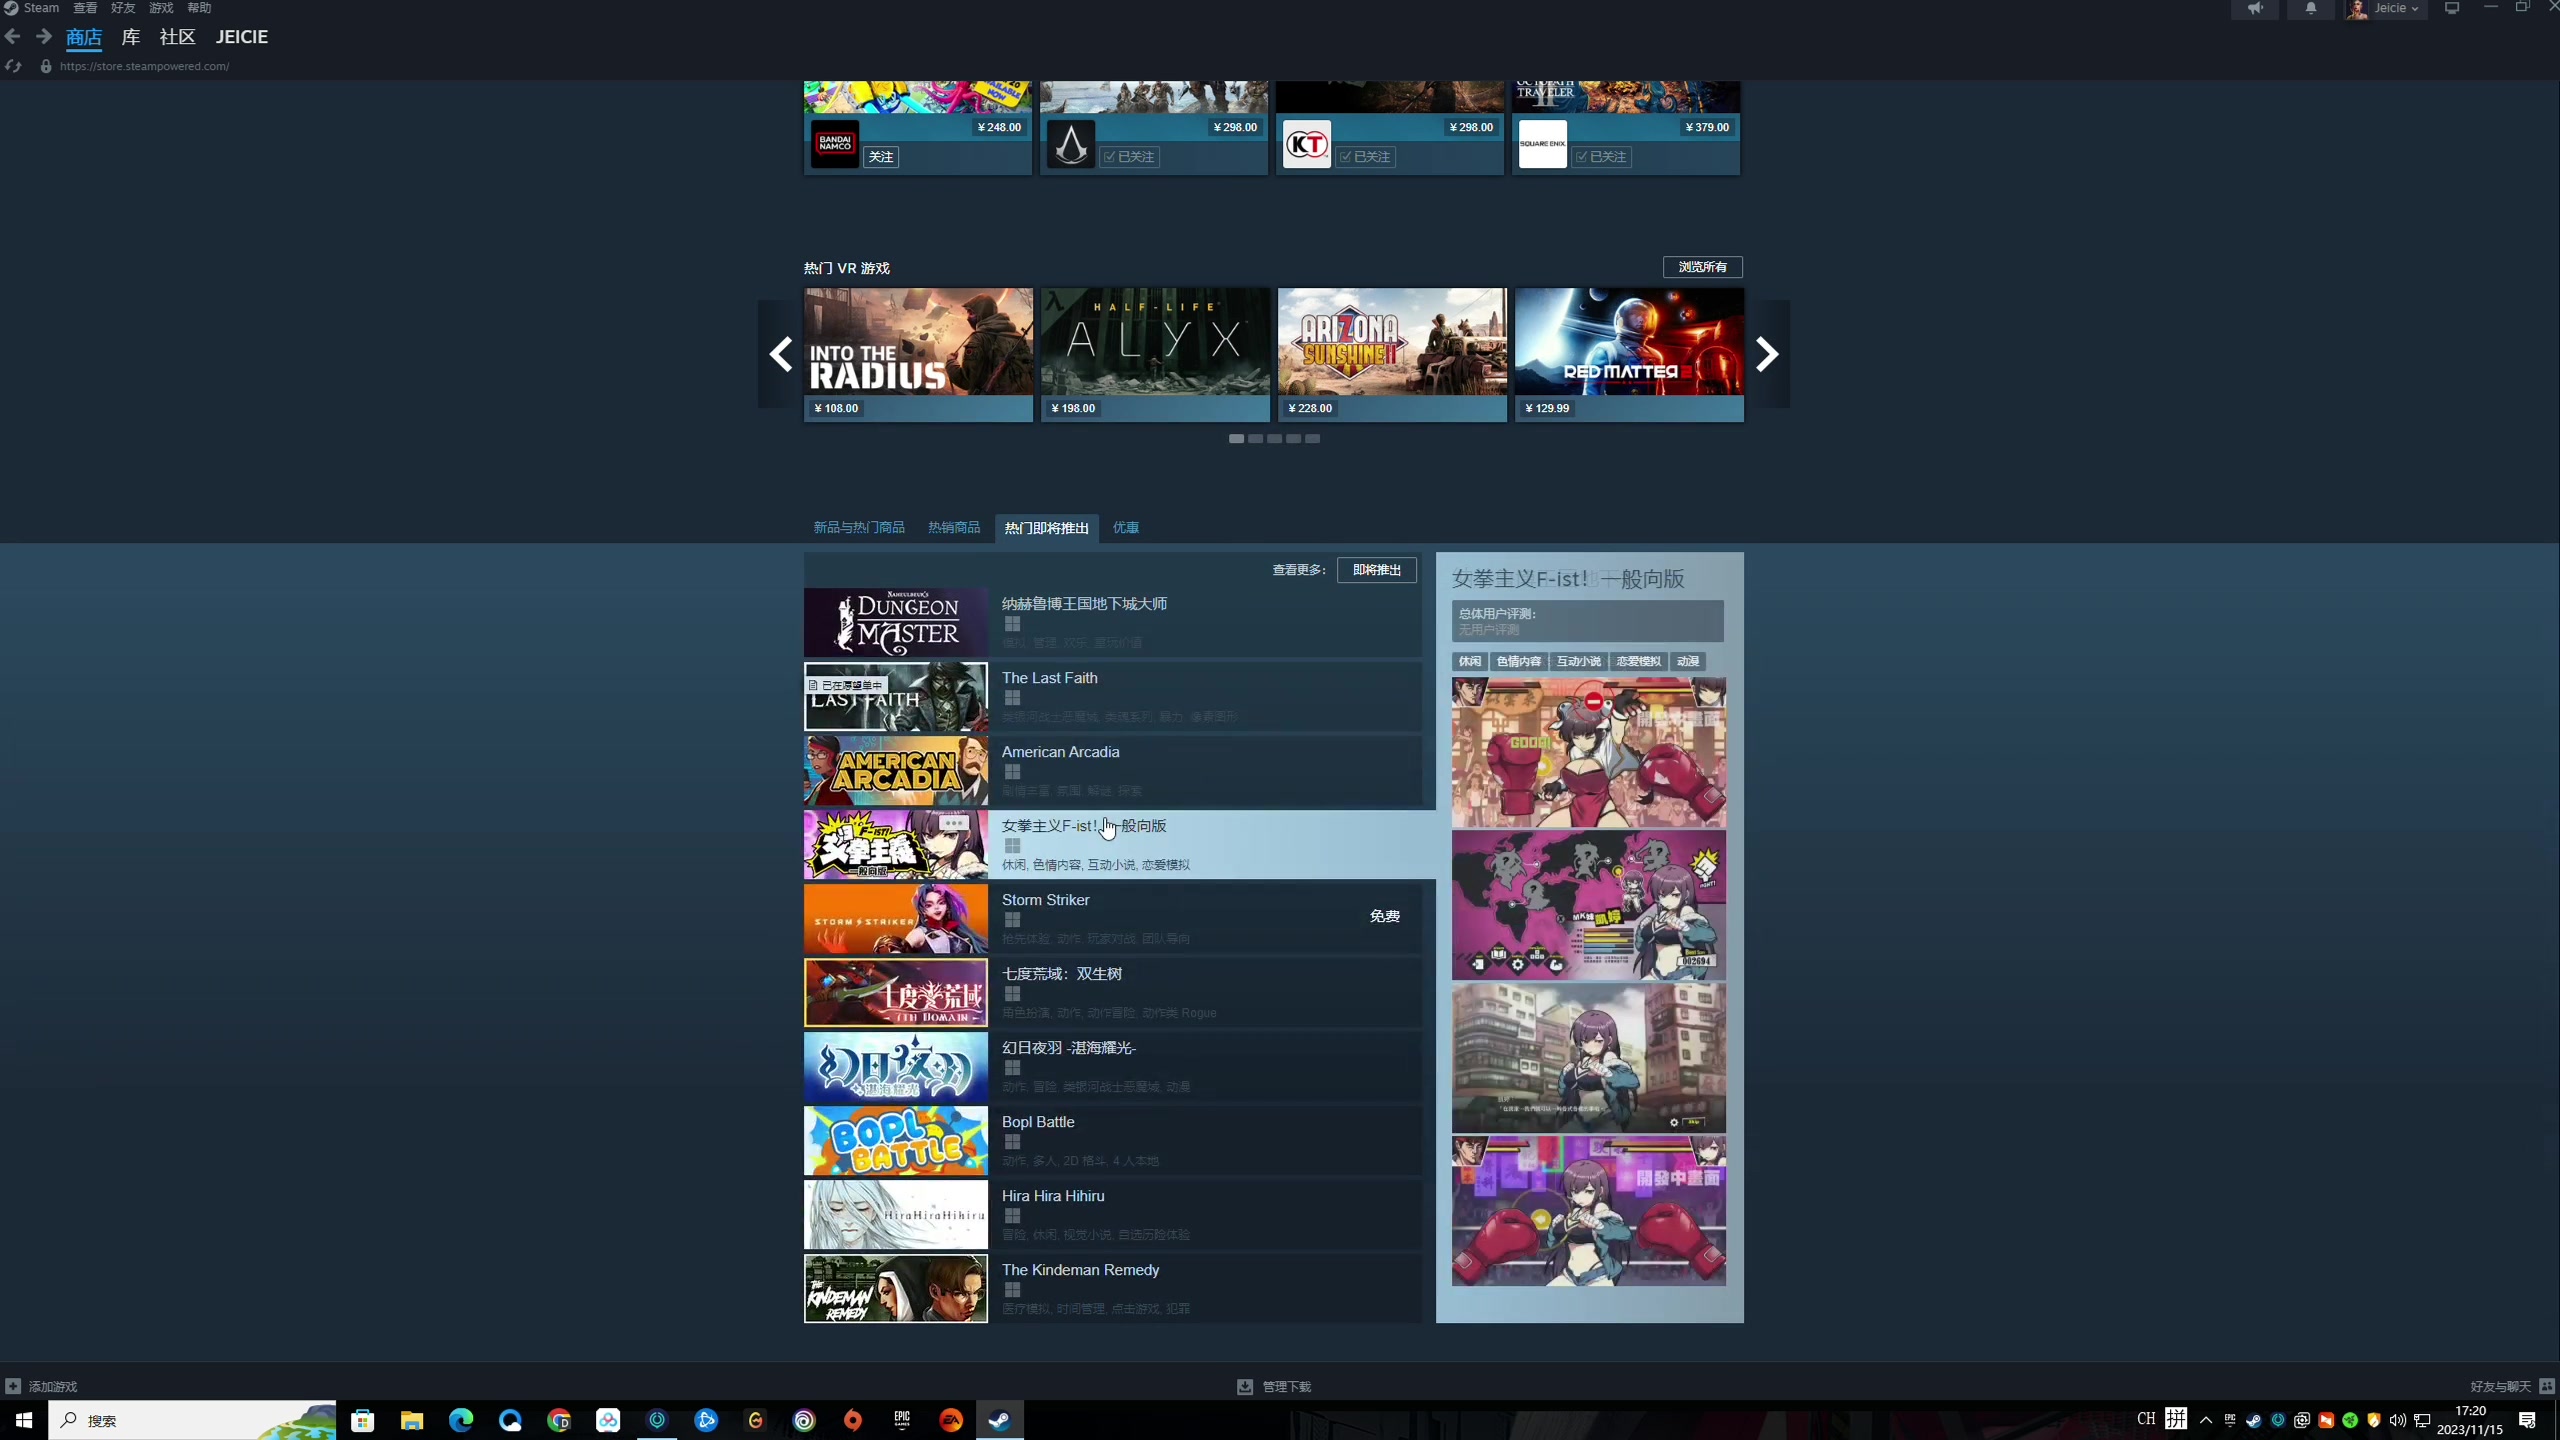Open the Bandai Namco publisher logo
The width and height of the screenshot is (2560, 1440).
(835, 144)
